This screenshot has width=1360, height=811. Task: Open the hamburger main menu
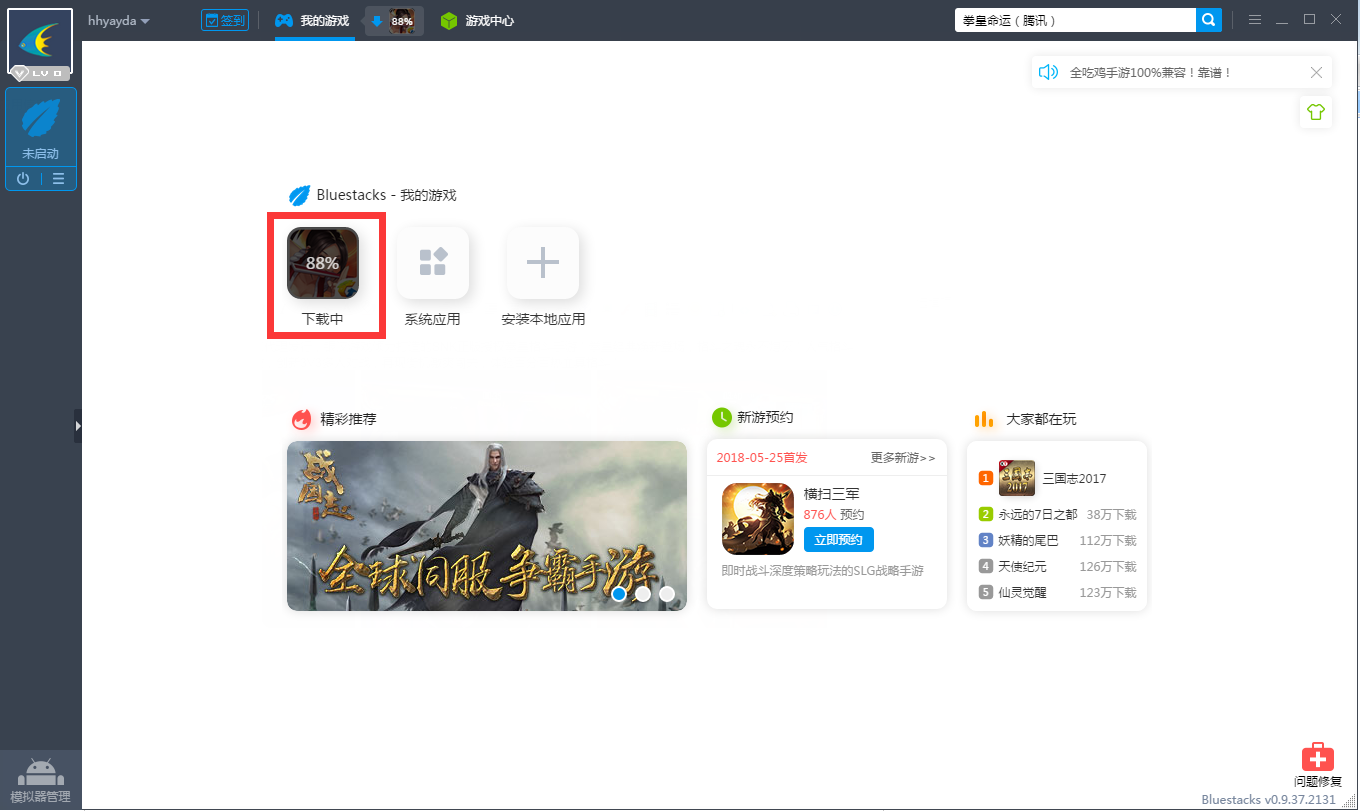(1254, 20)
